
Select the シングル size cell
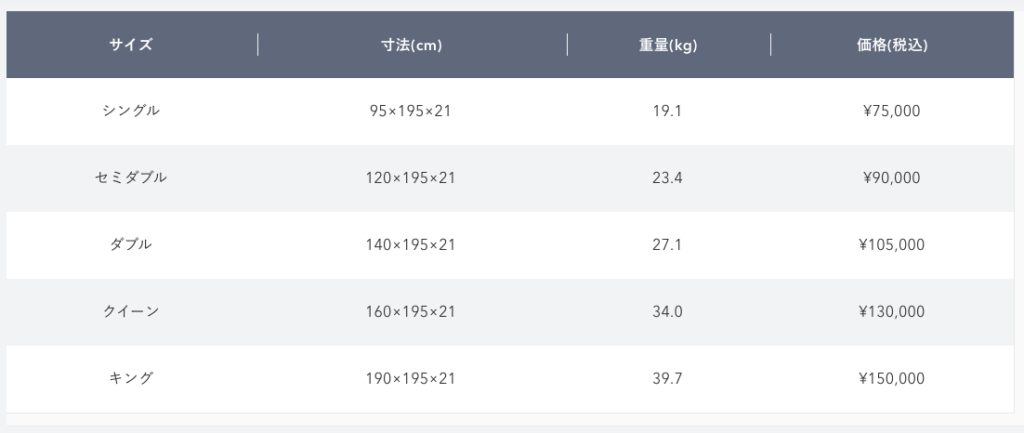(x=131, y=111)
